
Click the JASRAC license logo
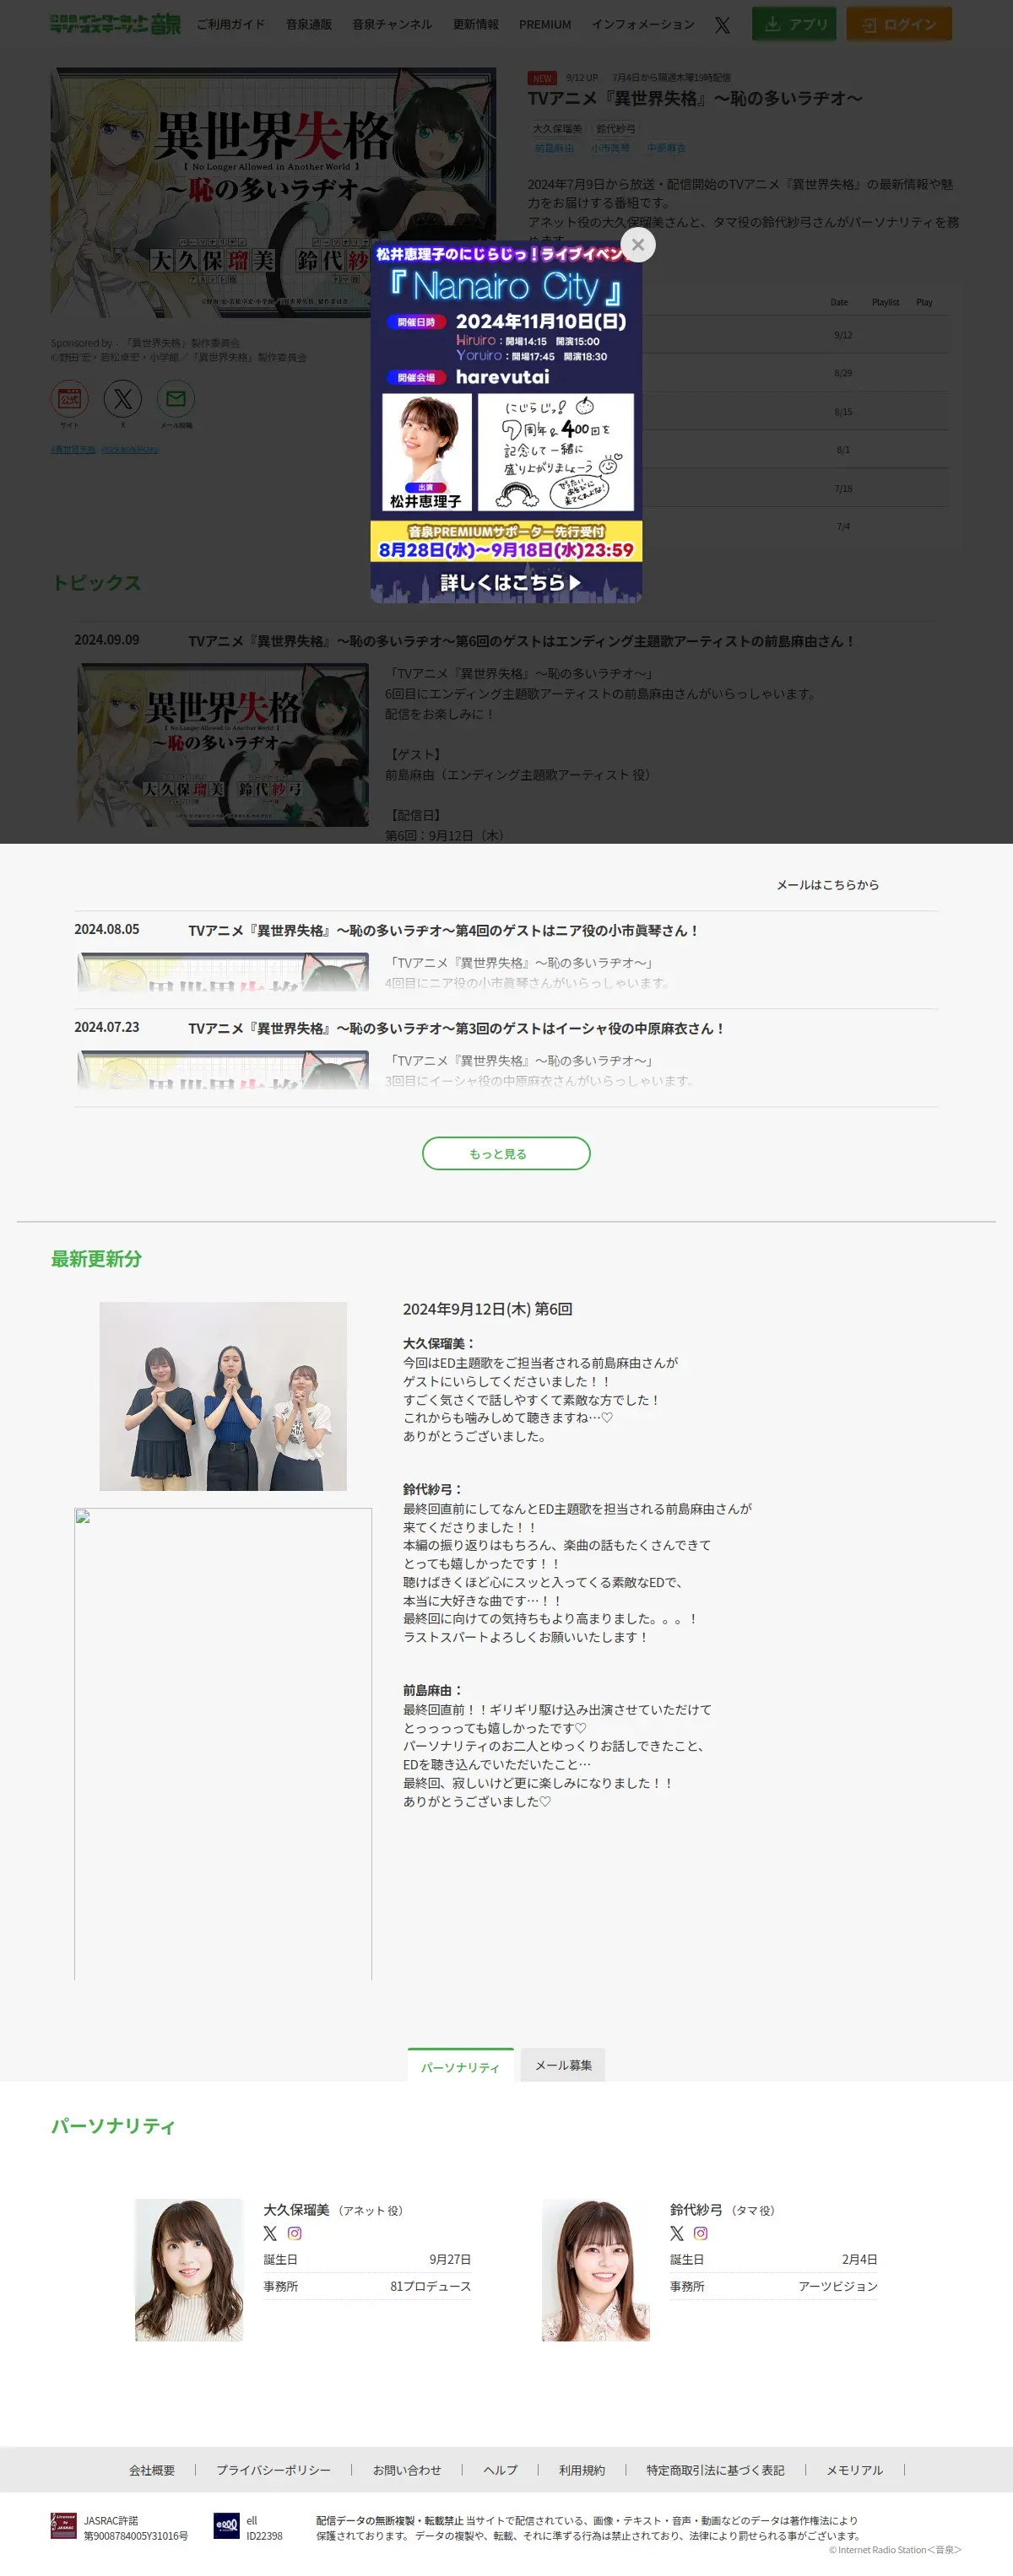point(64,2526)
